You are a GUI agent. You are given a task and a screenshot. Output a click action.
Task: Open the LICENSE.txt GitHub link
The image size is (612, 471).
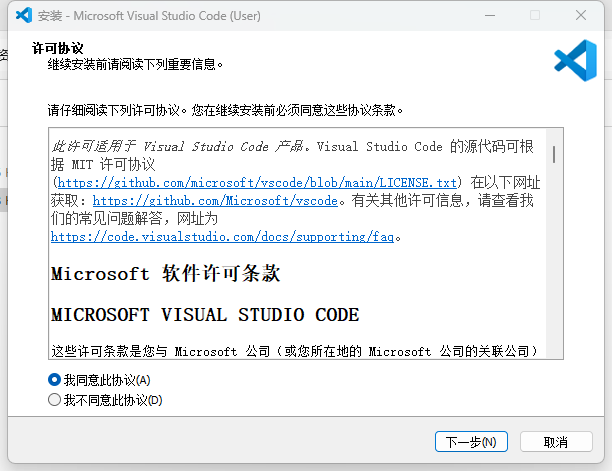[x=257, y=183]
